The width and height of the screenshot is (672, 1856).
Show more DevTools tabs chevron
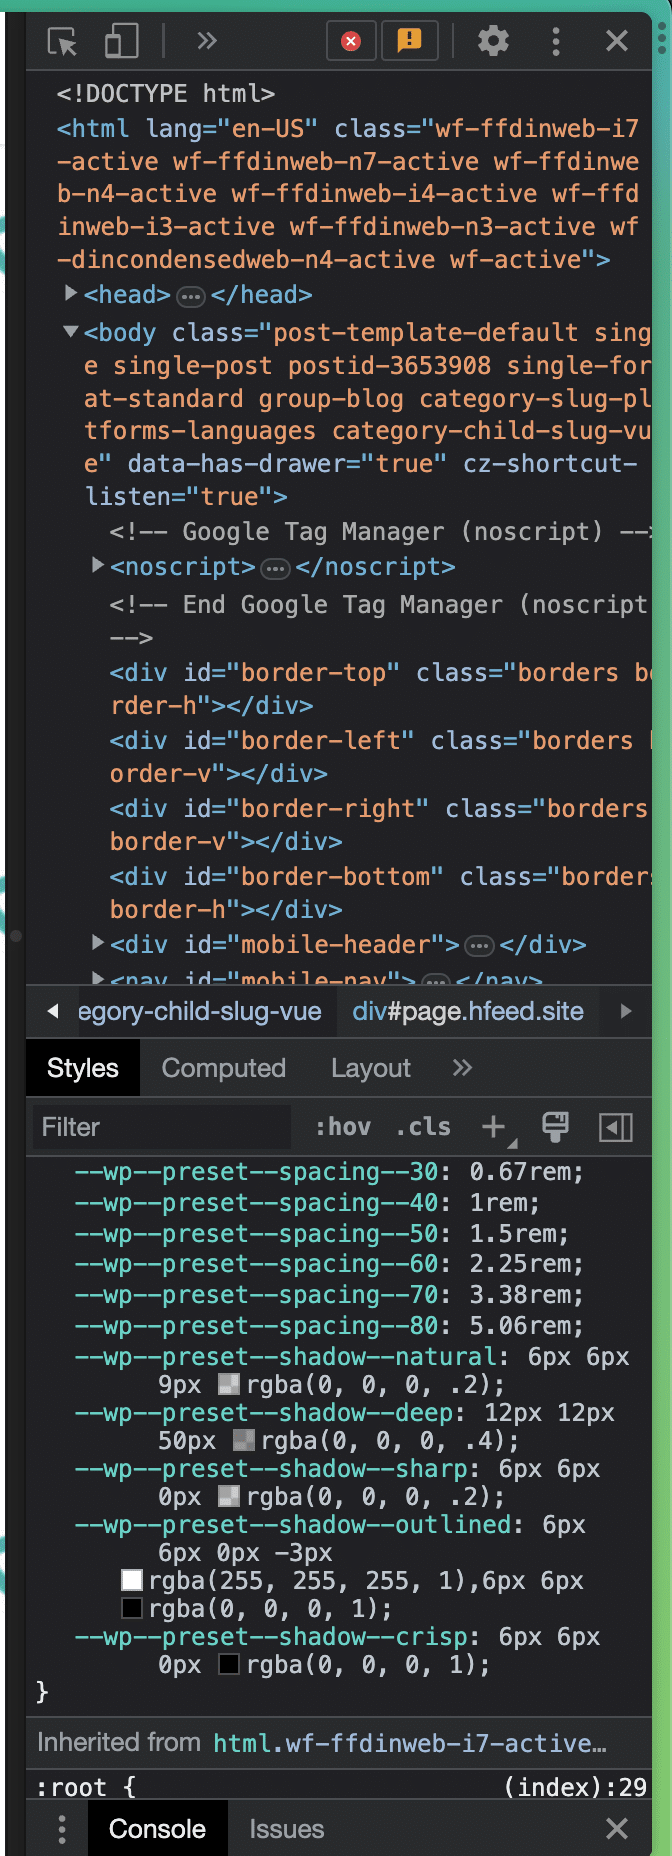click(x=207, y=41)
